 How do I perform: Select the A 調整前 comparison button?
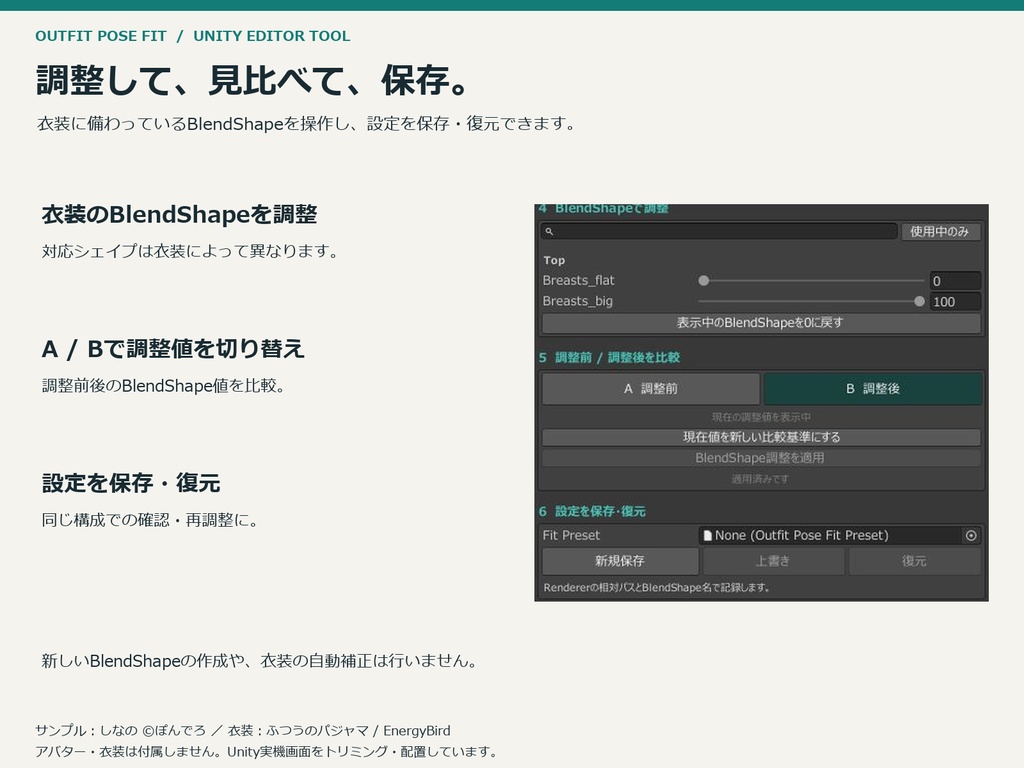pyautogui.click(x=650, y=389)
